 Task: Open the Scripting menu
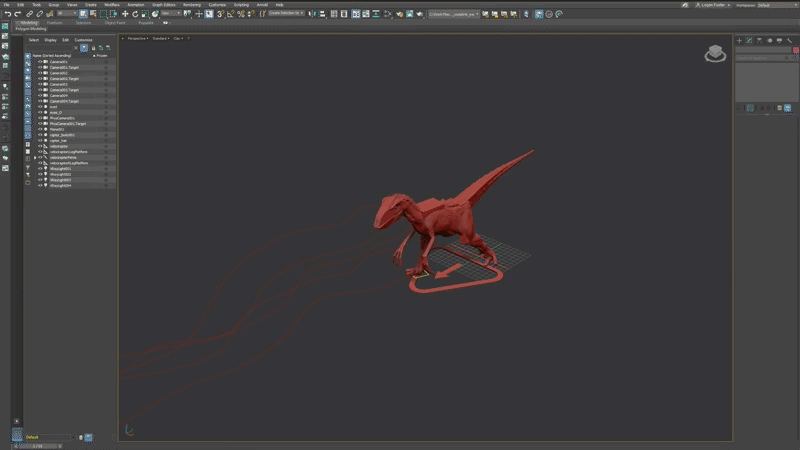241,5
